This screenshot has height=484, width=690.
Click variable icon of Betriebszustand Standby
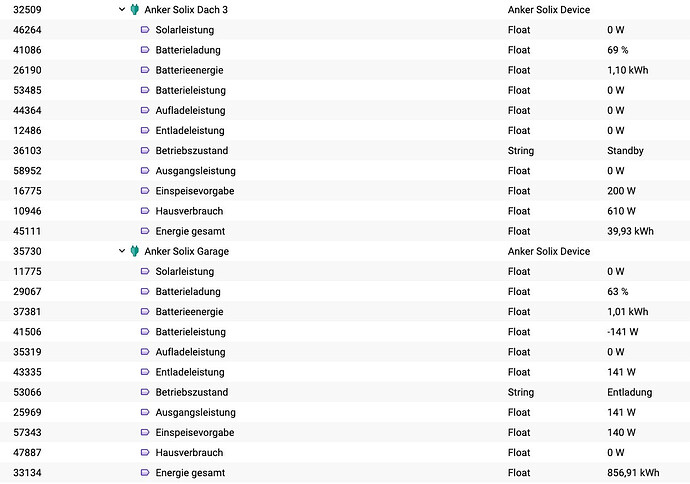[x=145, y=150]
